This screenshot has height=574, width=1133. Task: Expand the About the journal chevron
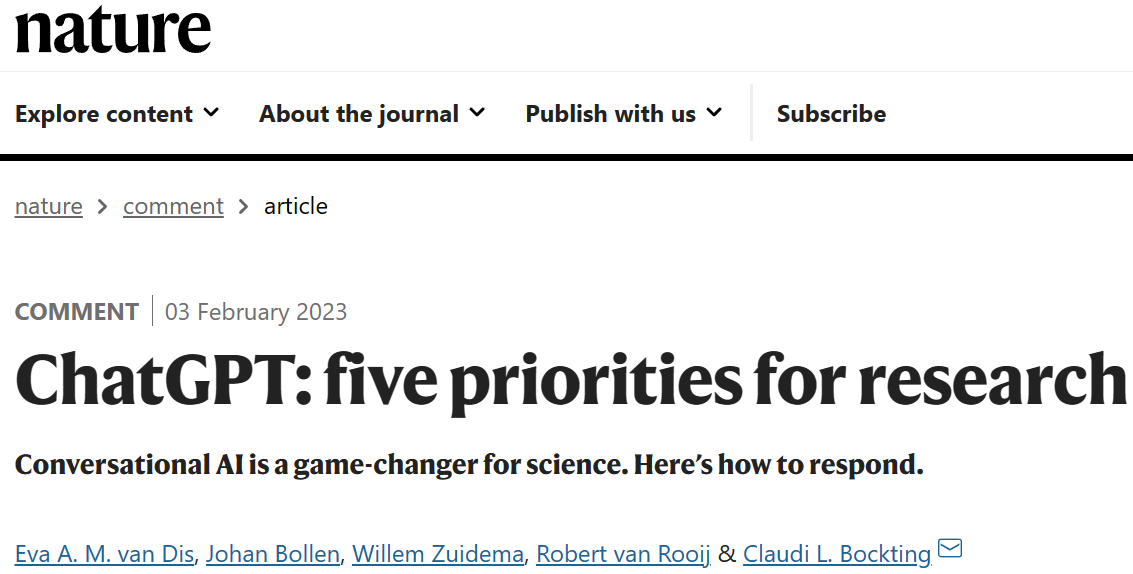point(477,113)
